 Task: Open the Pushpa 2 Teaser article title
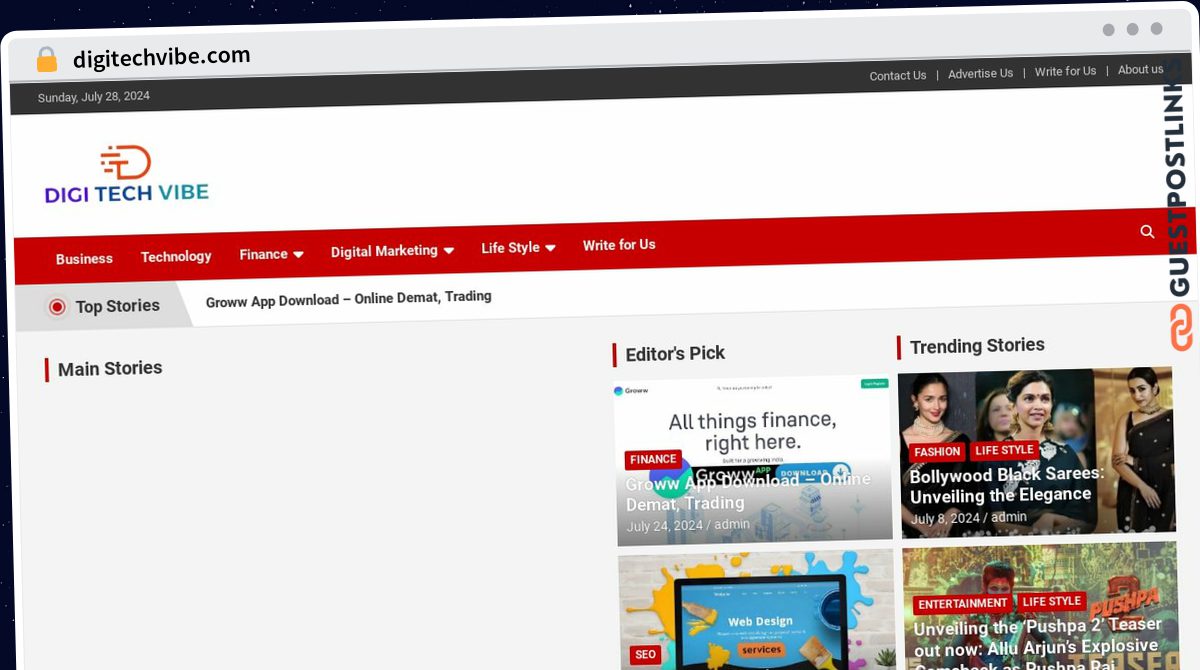coord(1038,645)
